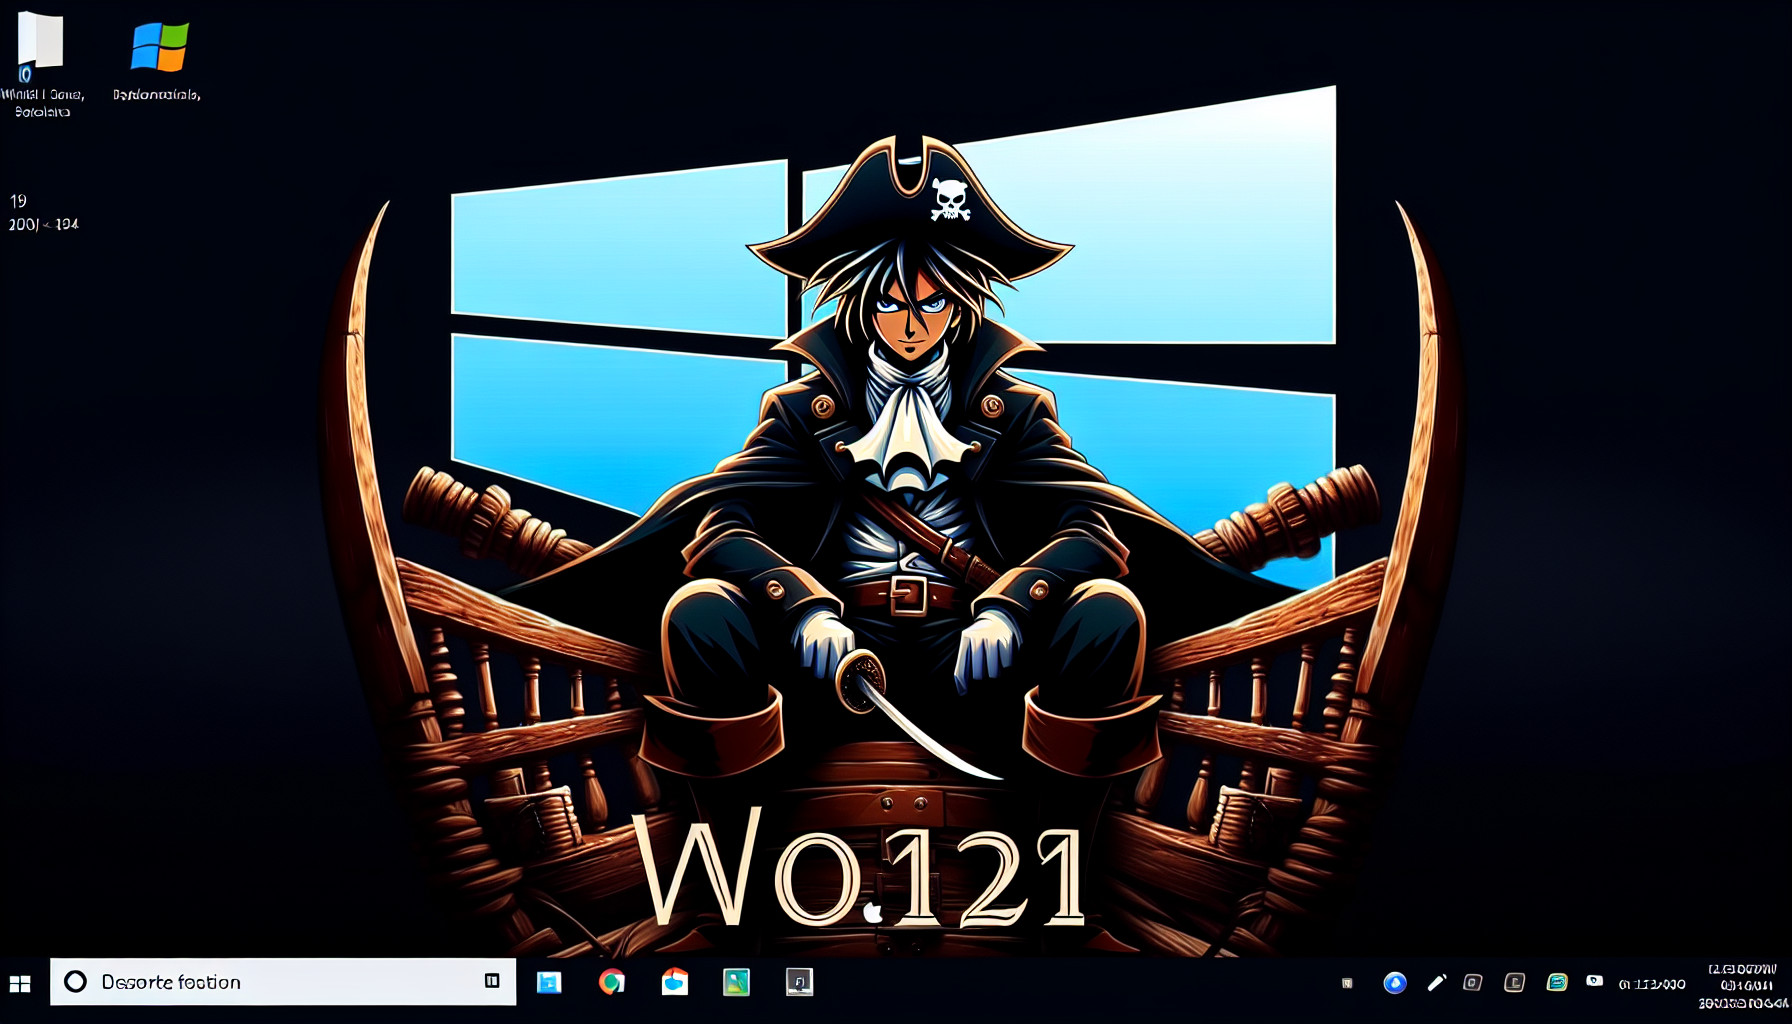Click the "19" text on the desktop
The image size is (1792, 1024).
[x=18, y=201]
